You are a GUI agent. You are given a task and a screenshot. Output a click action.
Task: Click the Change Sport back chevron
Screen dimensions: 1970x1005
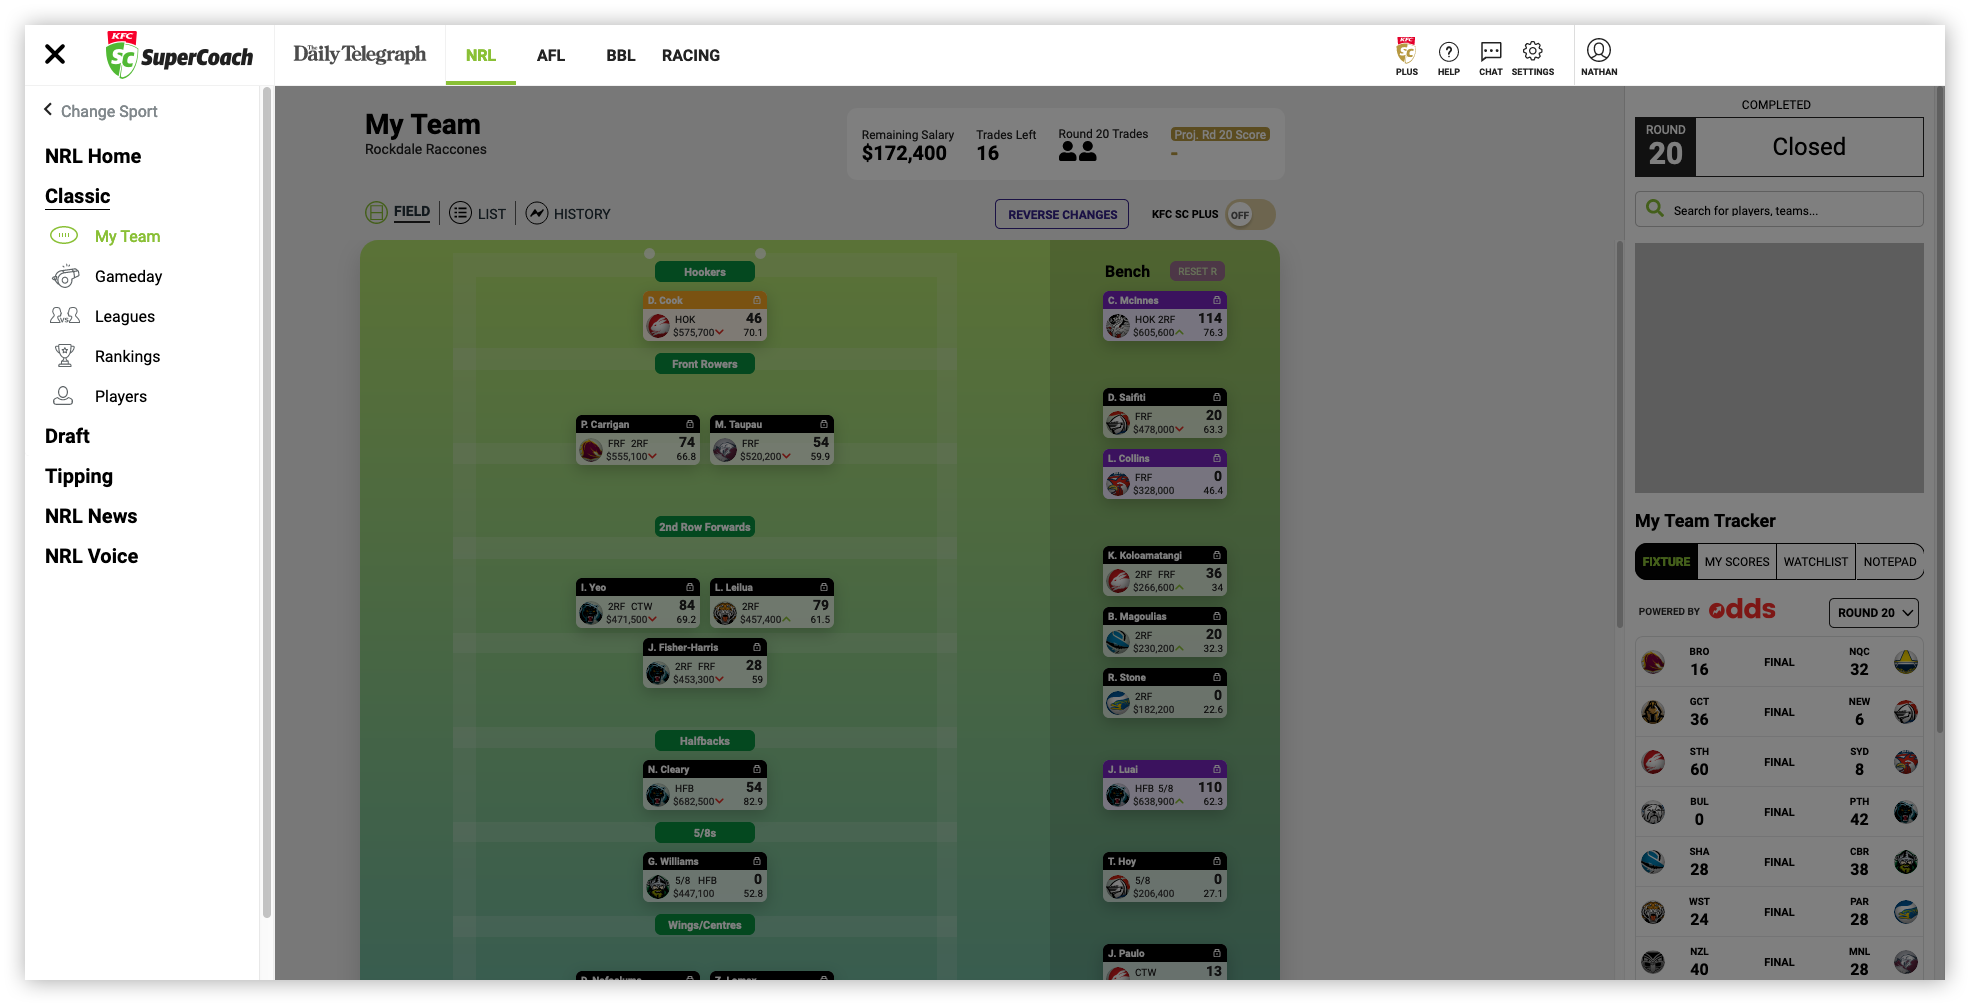tap(47, 110)
